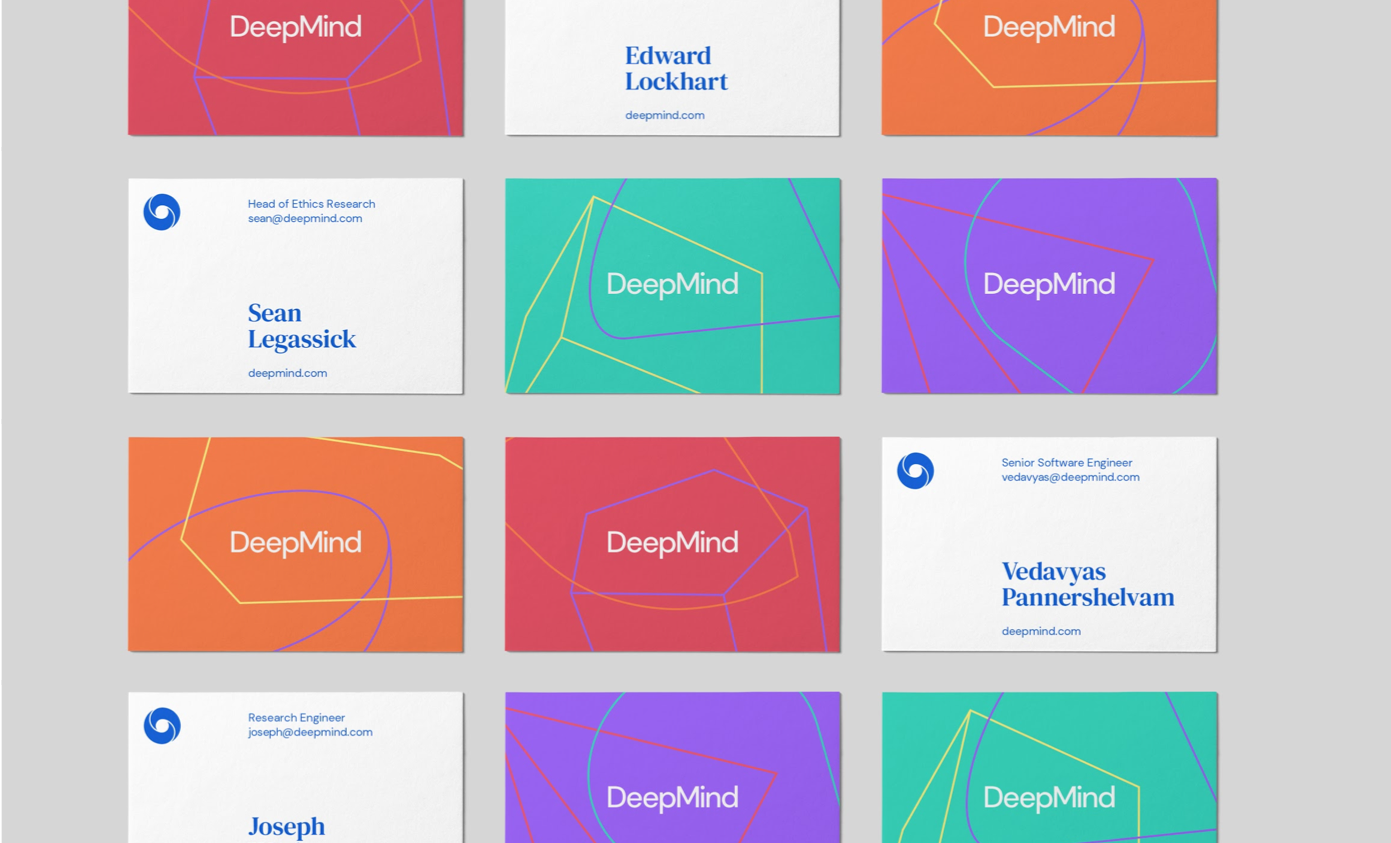Click DeepMind wordmark on the teal card cropped at bottom
Screen dimensions: 1391x843
click(x=1049, y=798)
